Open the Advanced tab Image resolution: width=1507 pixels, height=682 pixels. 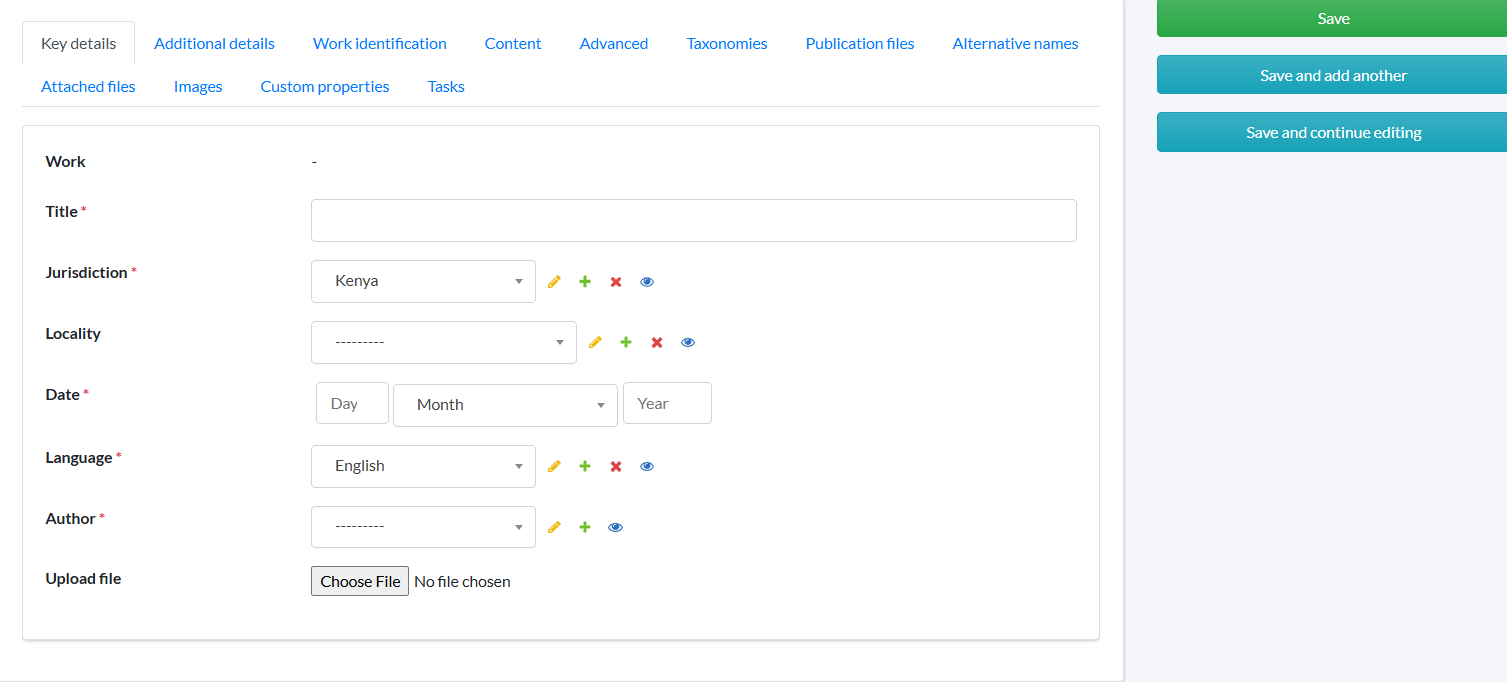(614, 44)
